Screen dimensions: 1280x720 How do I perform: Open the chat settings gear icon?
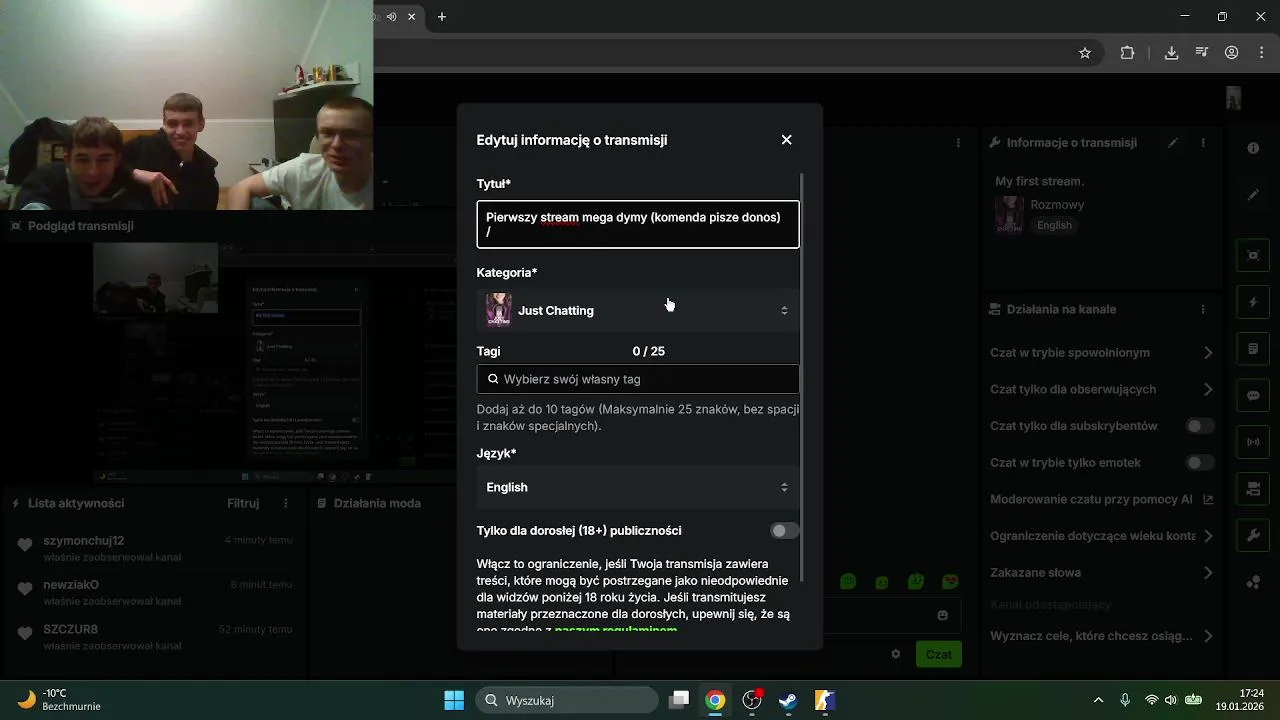point(896,654)
